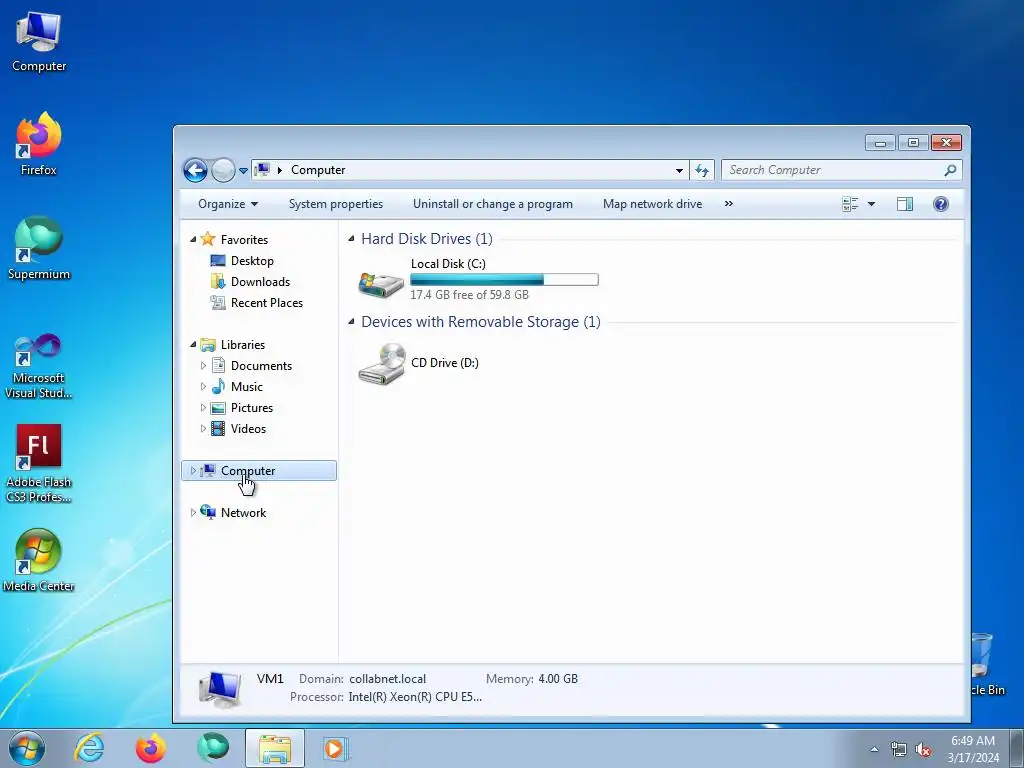Open the recent pages dropdown arrow
Image resolution: width=1024 pixels, height=768 pixels.
pyautogui.click(x=243, y=170)
